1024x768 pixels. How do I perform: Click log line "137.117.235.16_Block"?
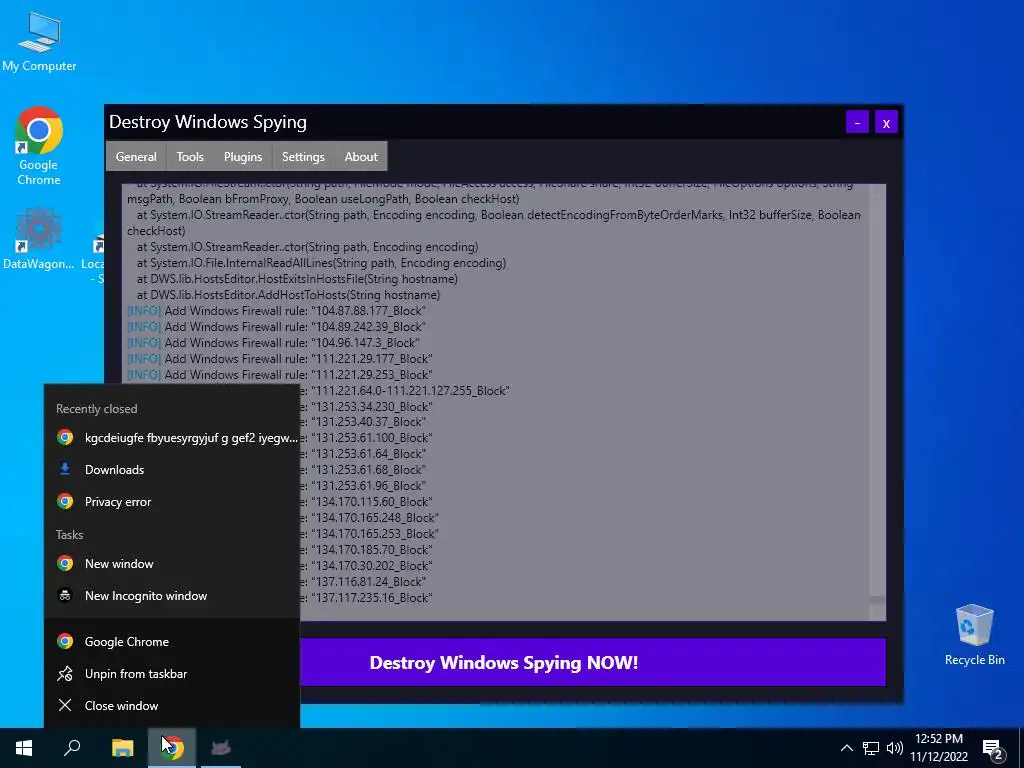pyautogui.click(x=366, y=598)
